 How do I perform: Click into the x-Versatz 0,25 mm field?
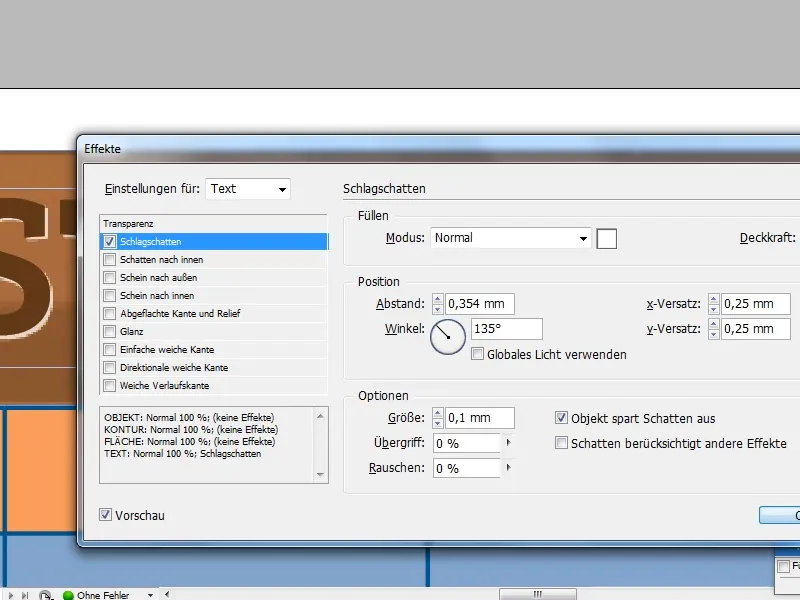[756, 304]
